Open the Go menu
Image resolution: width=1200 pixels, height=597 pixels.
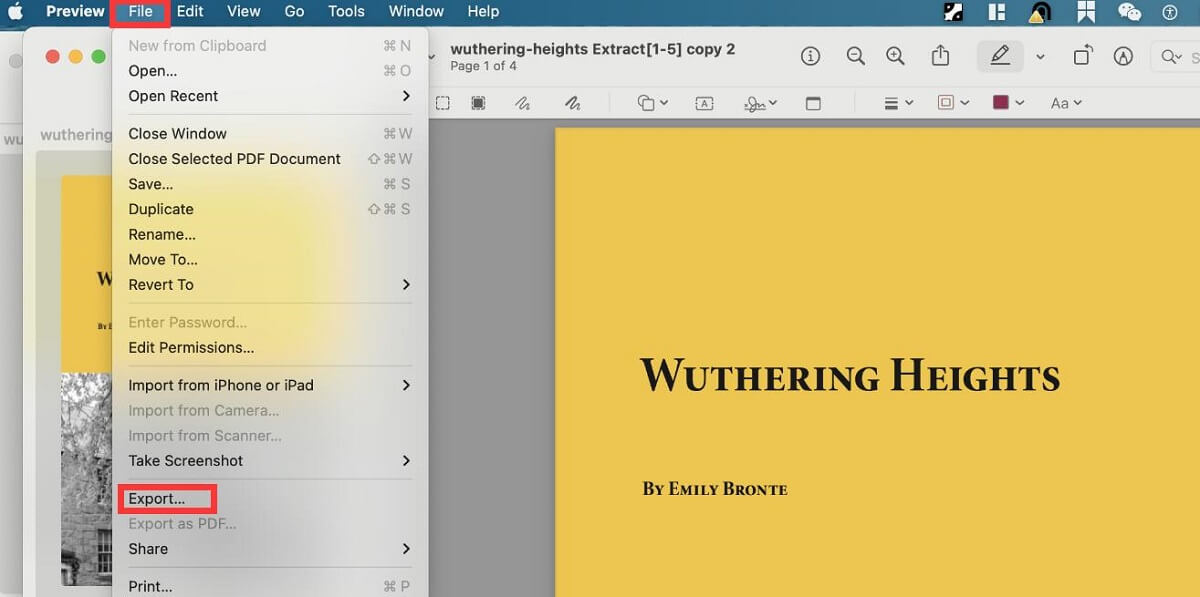pos(294,12)
